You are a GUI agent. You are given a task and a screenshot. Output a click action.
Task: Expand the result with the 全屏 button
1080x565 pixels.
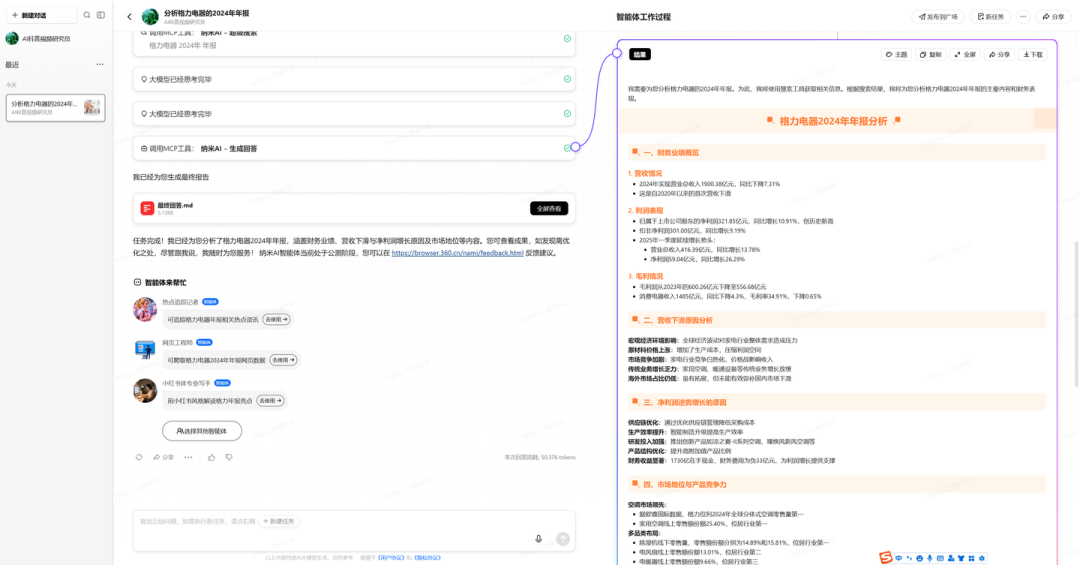[x=965, y=54]
